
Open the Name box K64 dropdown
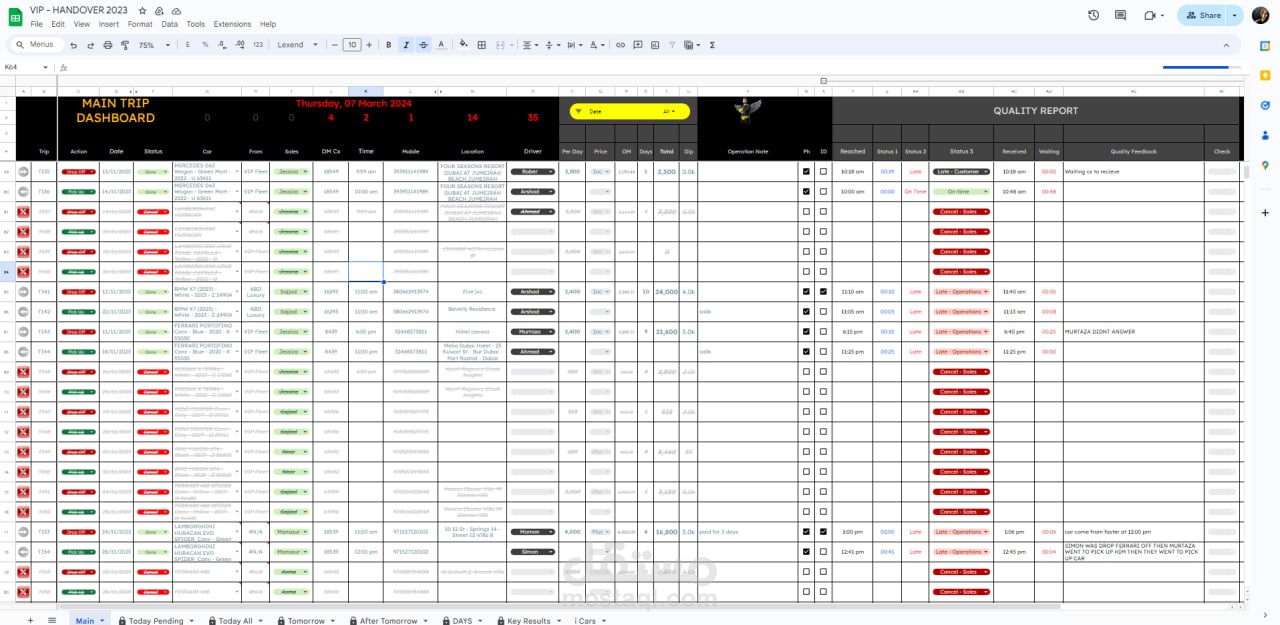pyautogui.click(x=46, y=67)
